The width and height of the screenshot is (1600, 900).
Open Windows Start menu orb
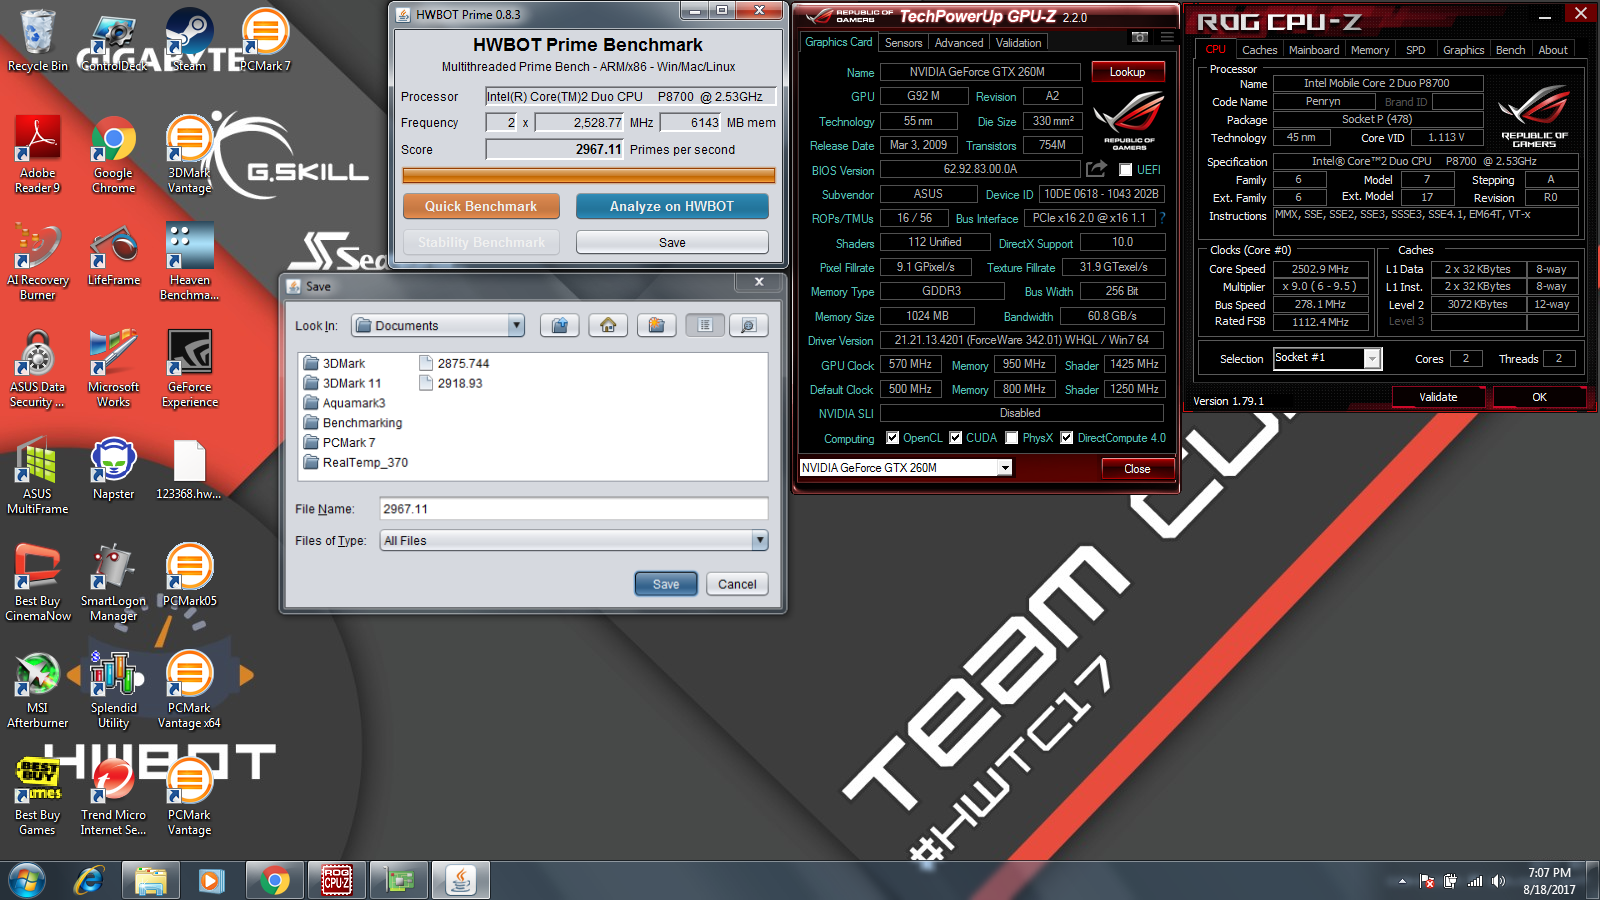[x=27, y=880]
